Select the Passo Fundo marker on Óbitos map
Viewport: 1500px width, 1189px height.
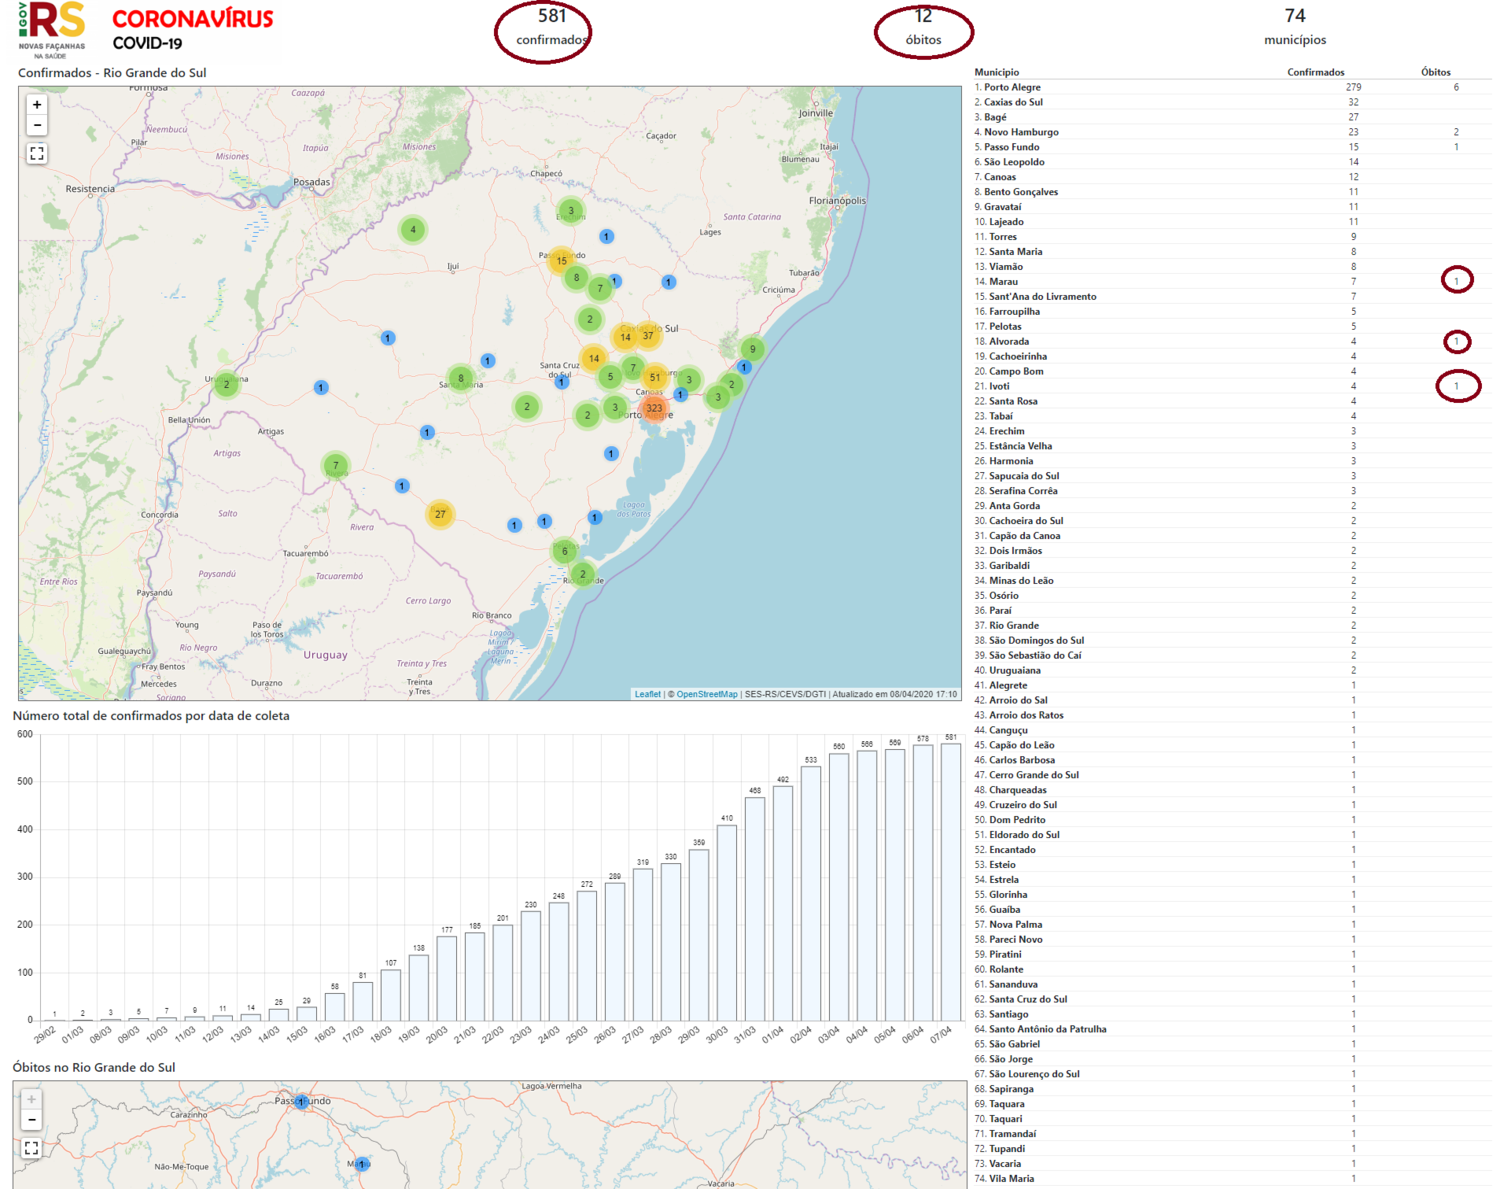pos(301,1101)
